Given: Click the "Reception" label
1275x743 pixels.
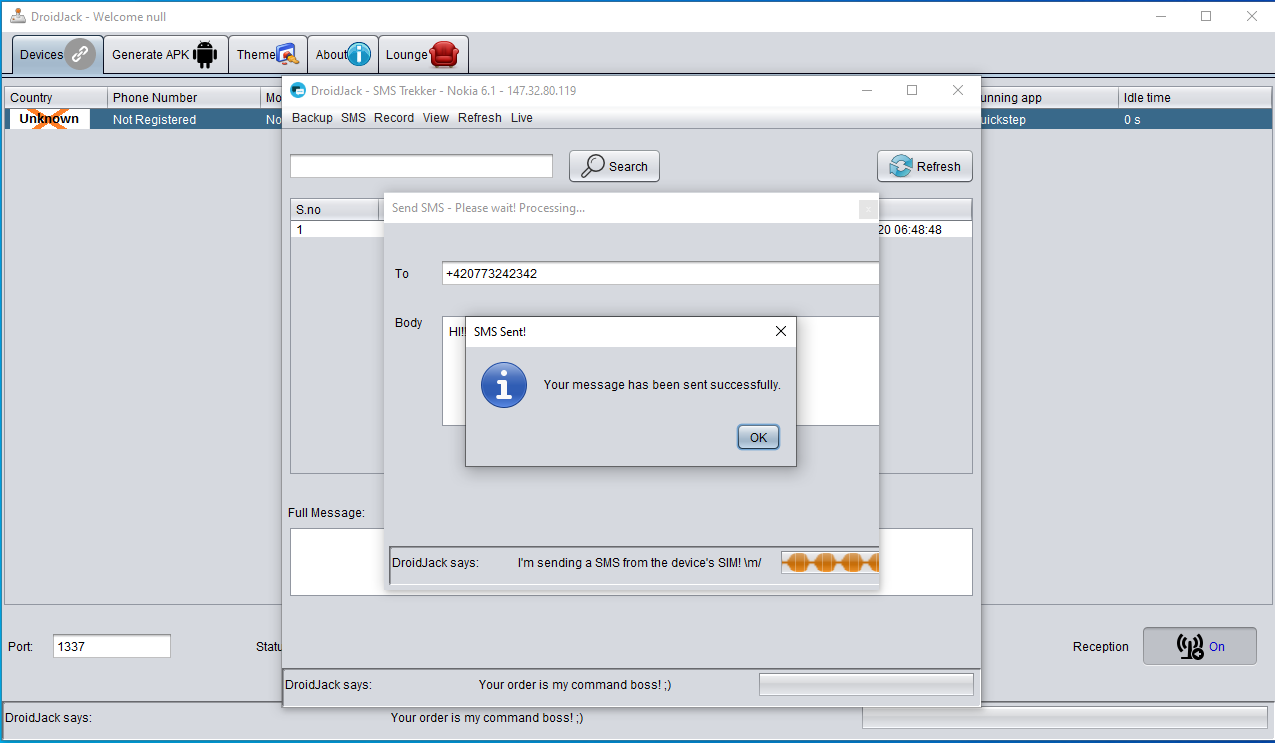Looking at the screenshot, I should [x=1100, y=647].
